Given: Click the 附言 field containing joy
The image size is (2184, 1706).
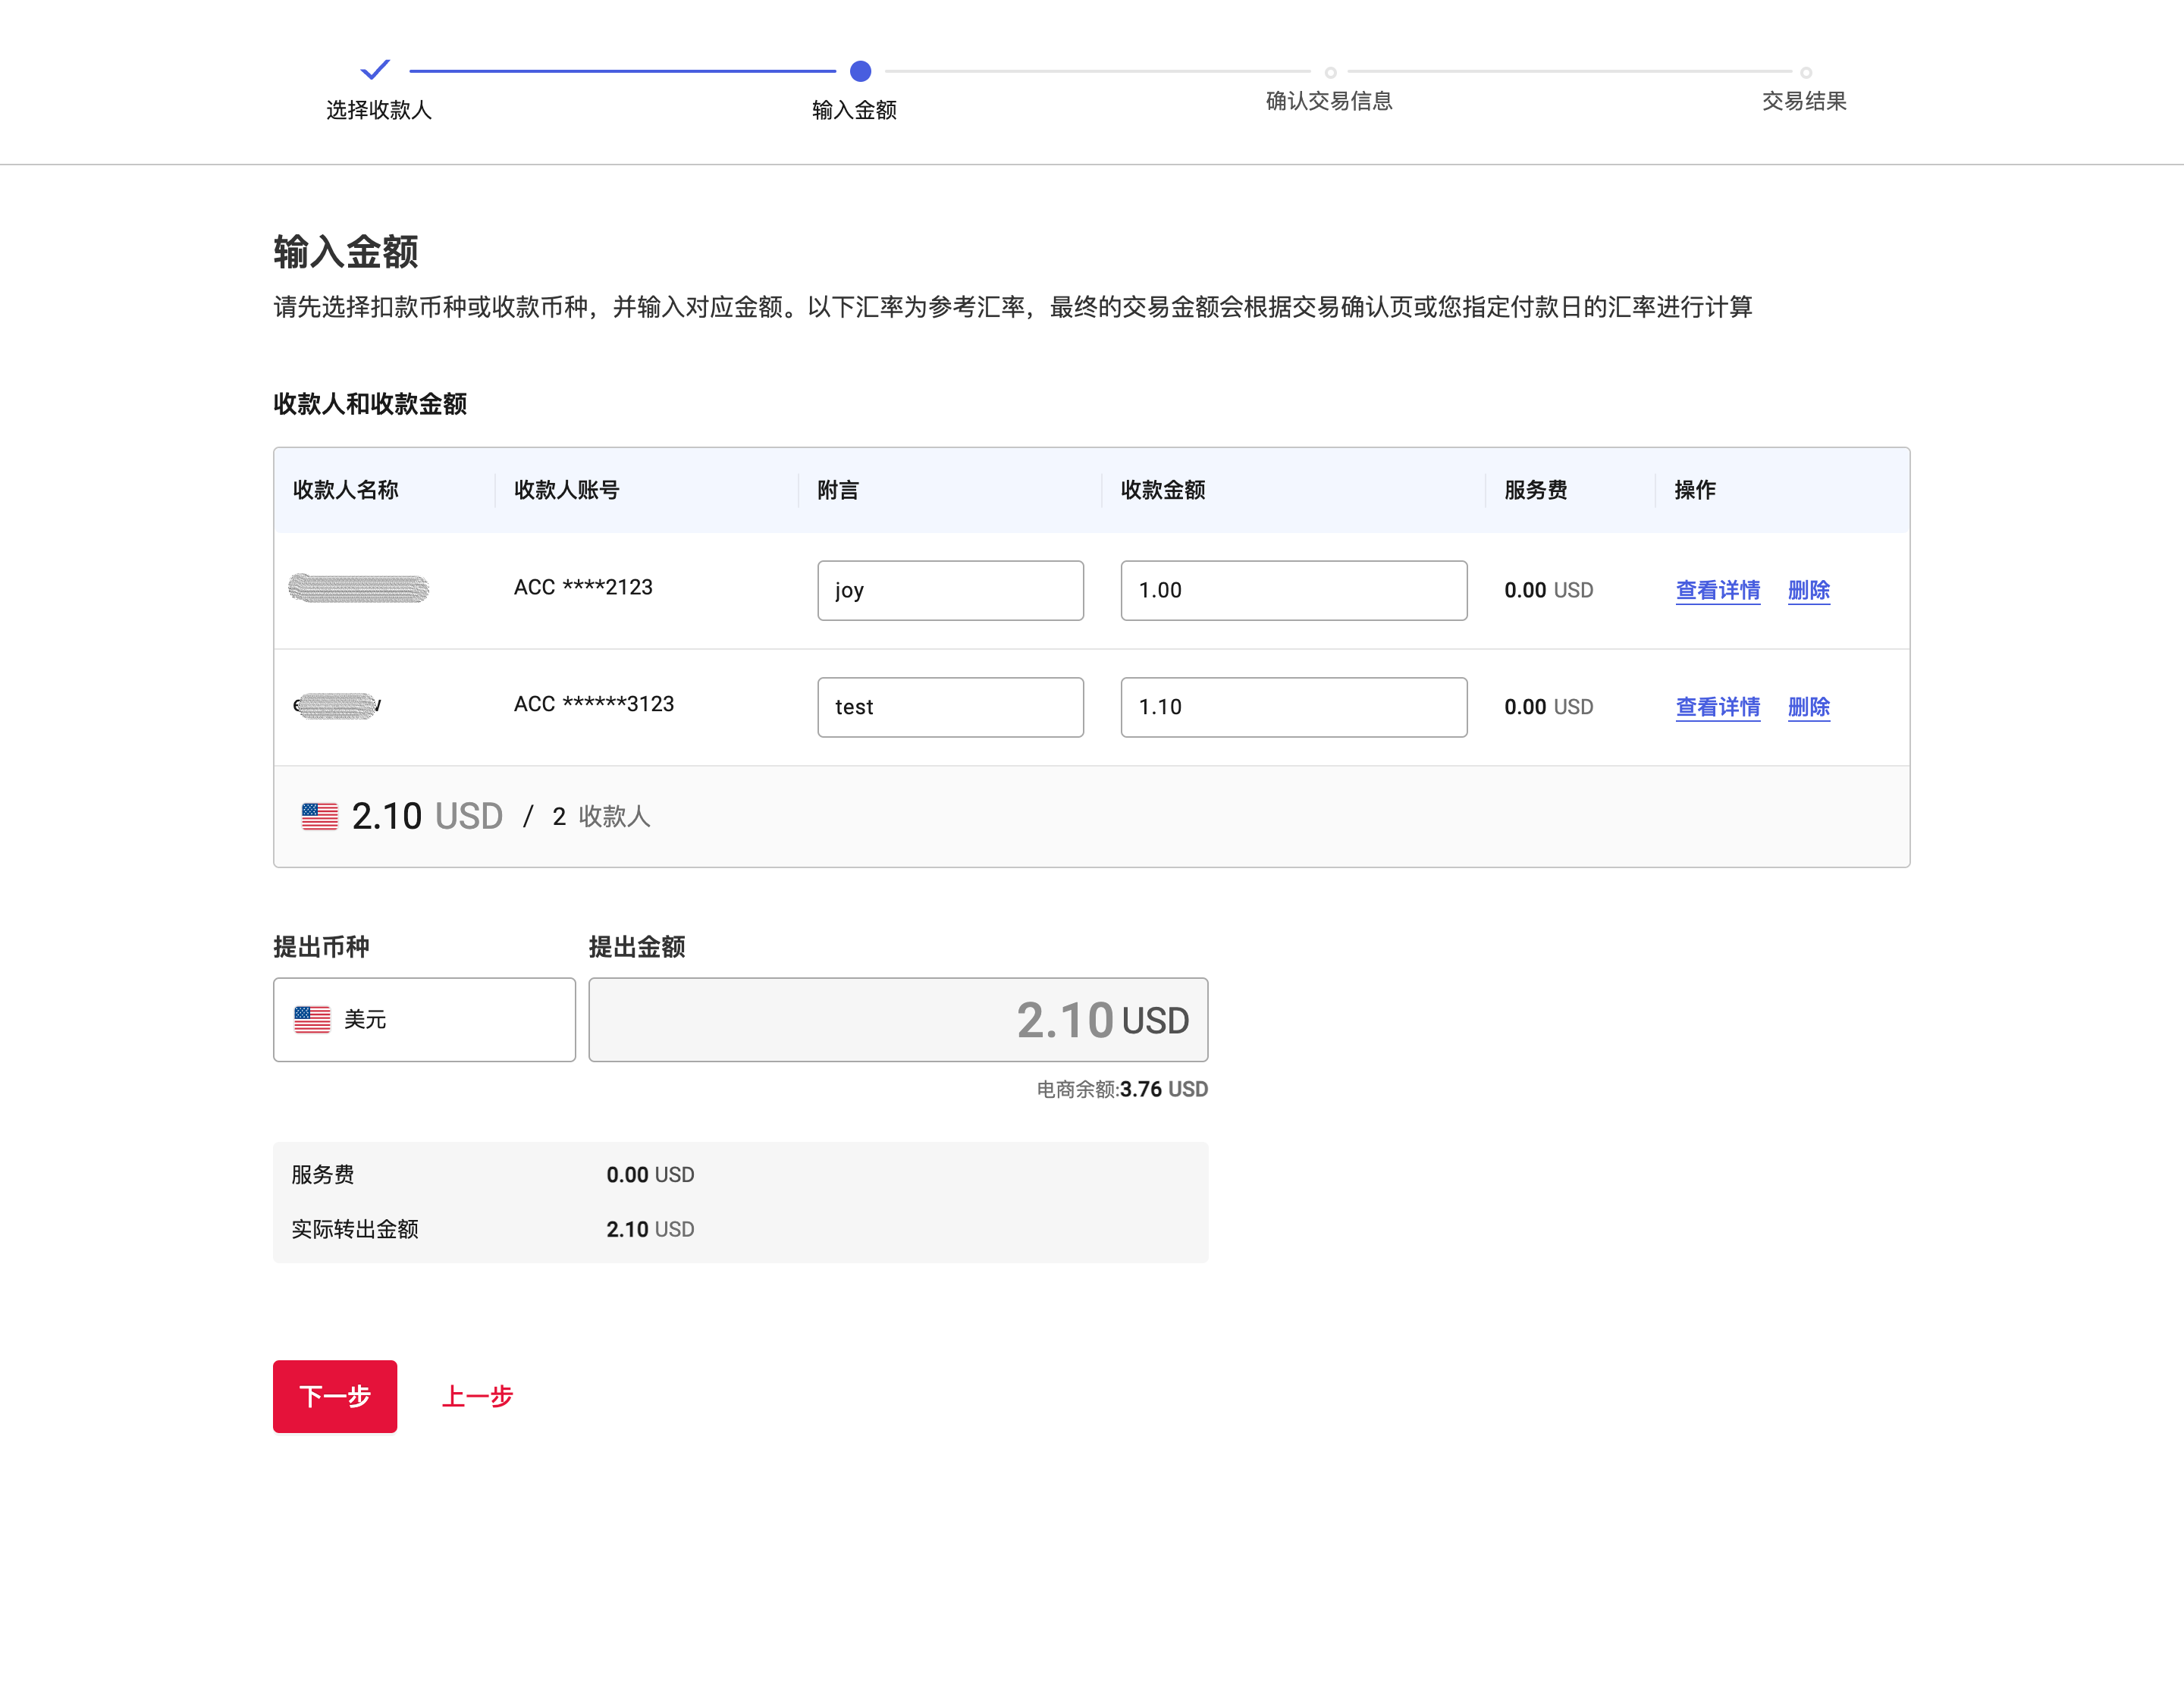Looking at the screenshot, I should 950,590.
